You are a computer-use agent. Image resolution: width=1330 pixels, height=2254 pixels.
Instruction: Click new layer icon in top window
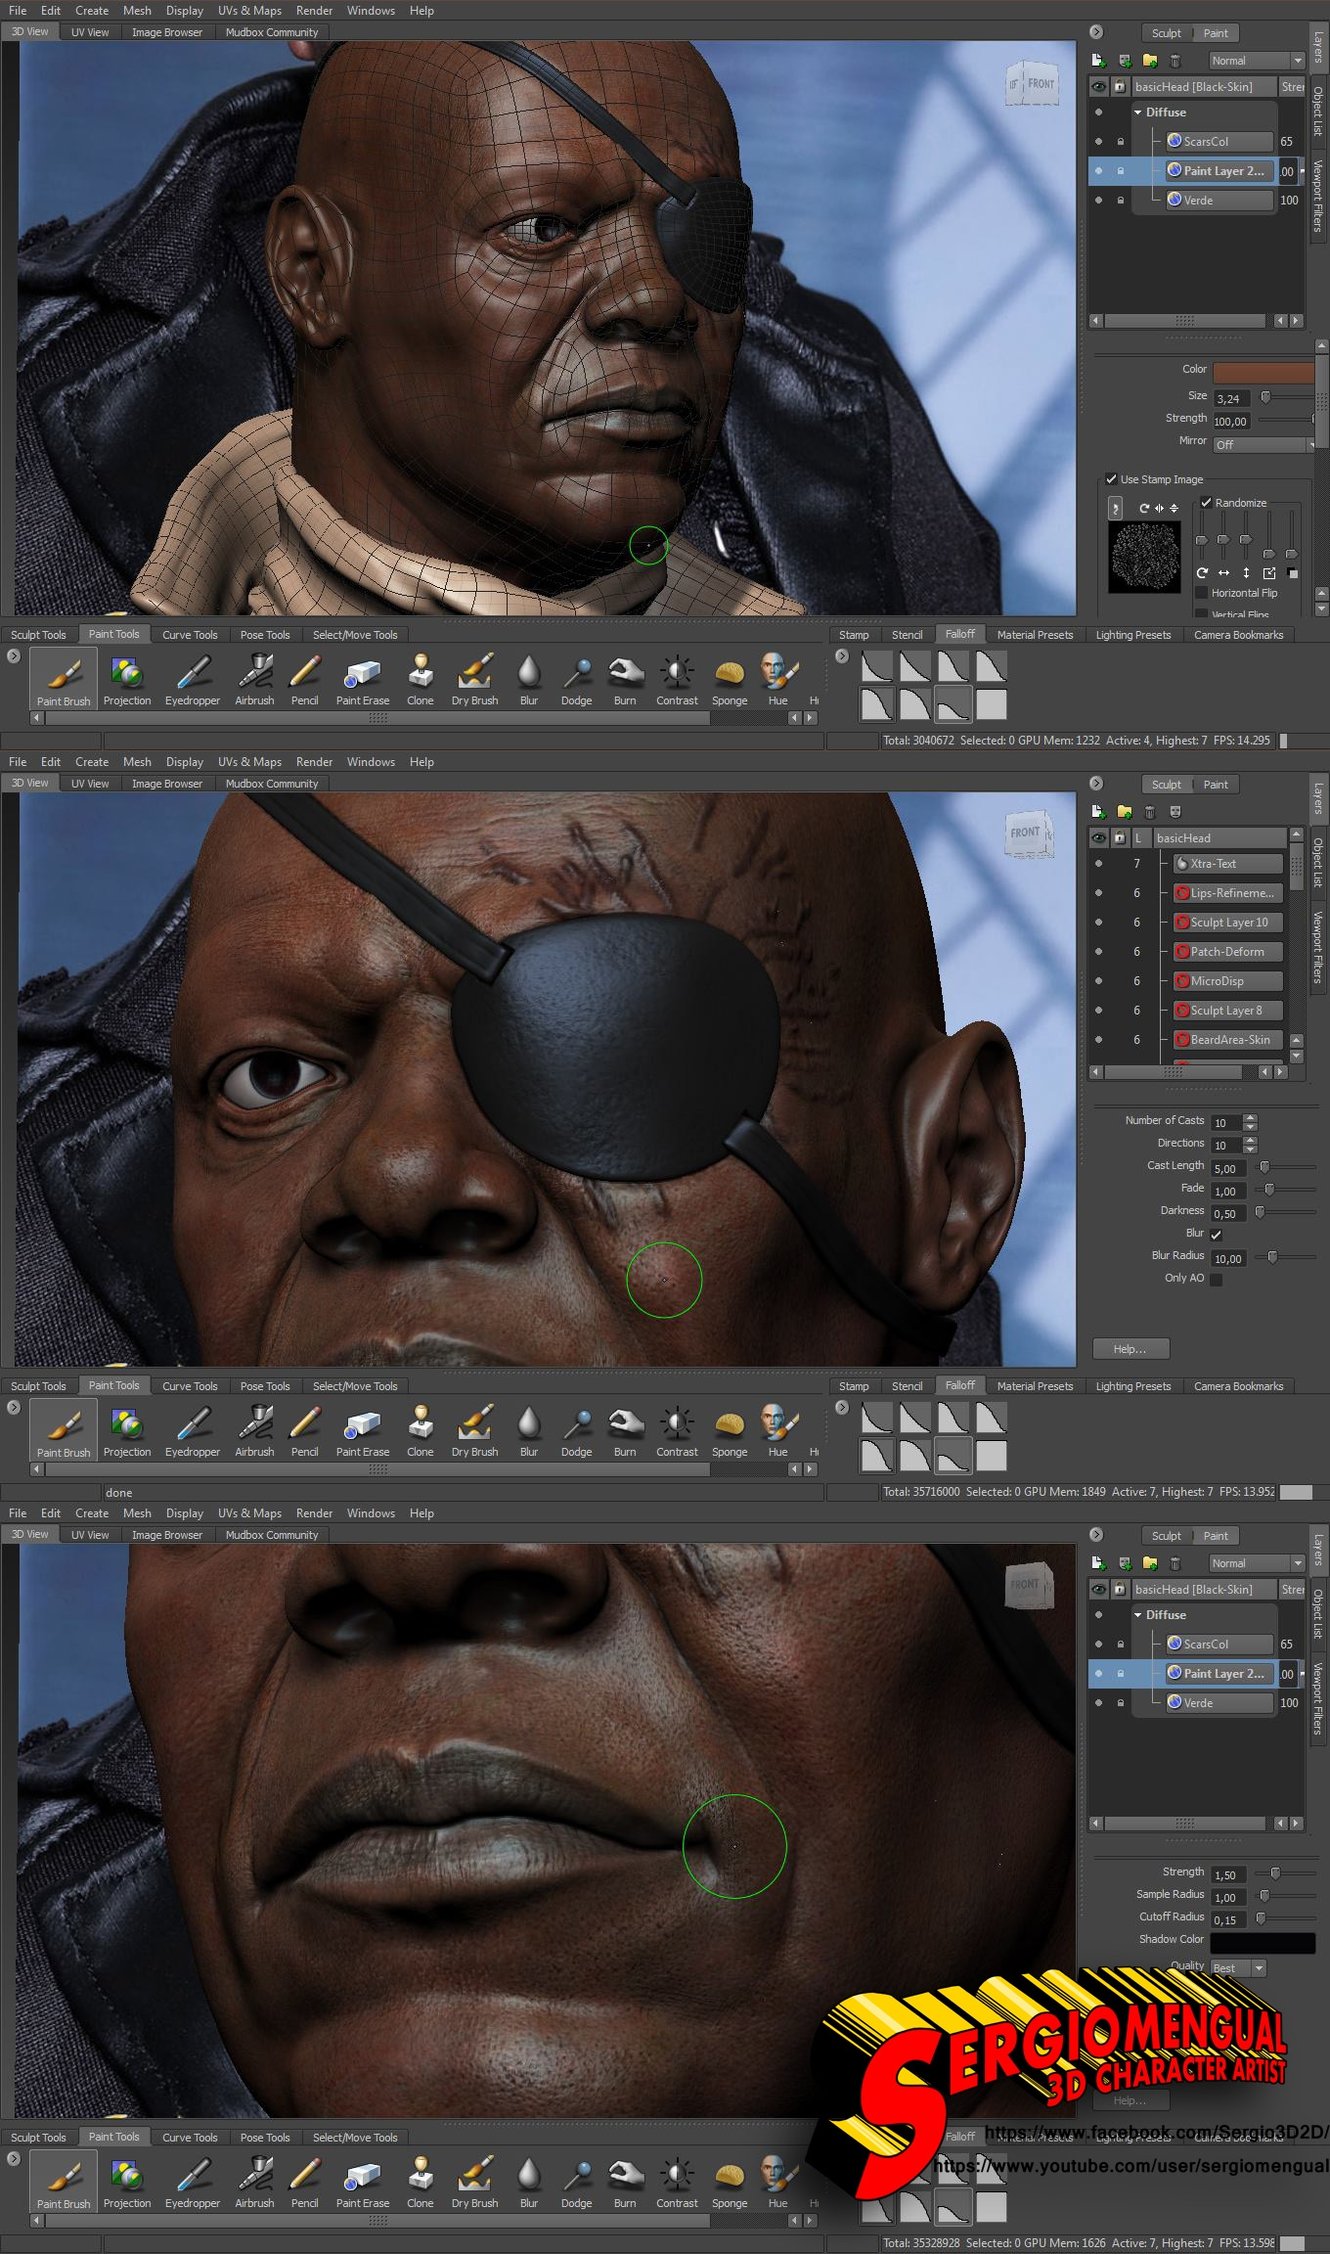tap(1098, 61)
